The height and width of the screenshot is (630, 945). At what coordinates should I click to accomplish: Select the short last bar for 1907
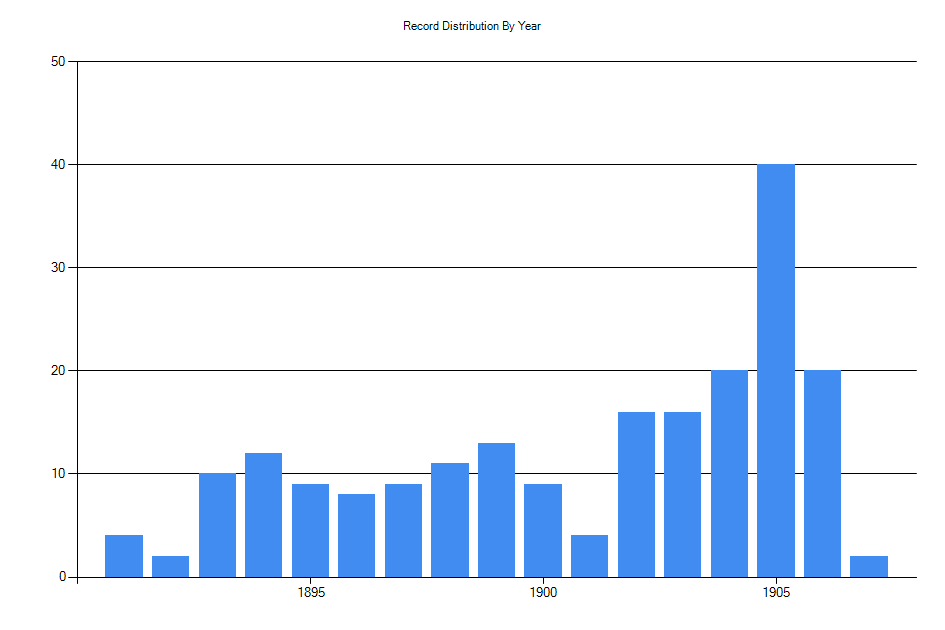coord(868,566)
